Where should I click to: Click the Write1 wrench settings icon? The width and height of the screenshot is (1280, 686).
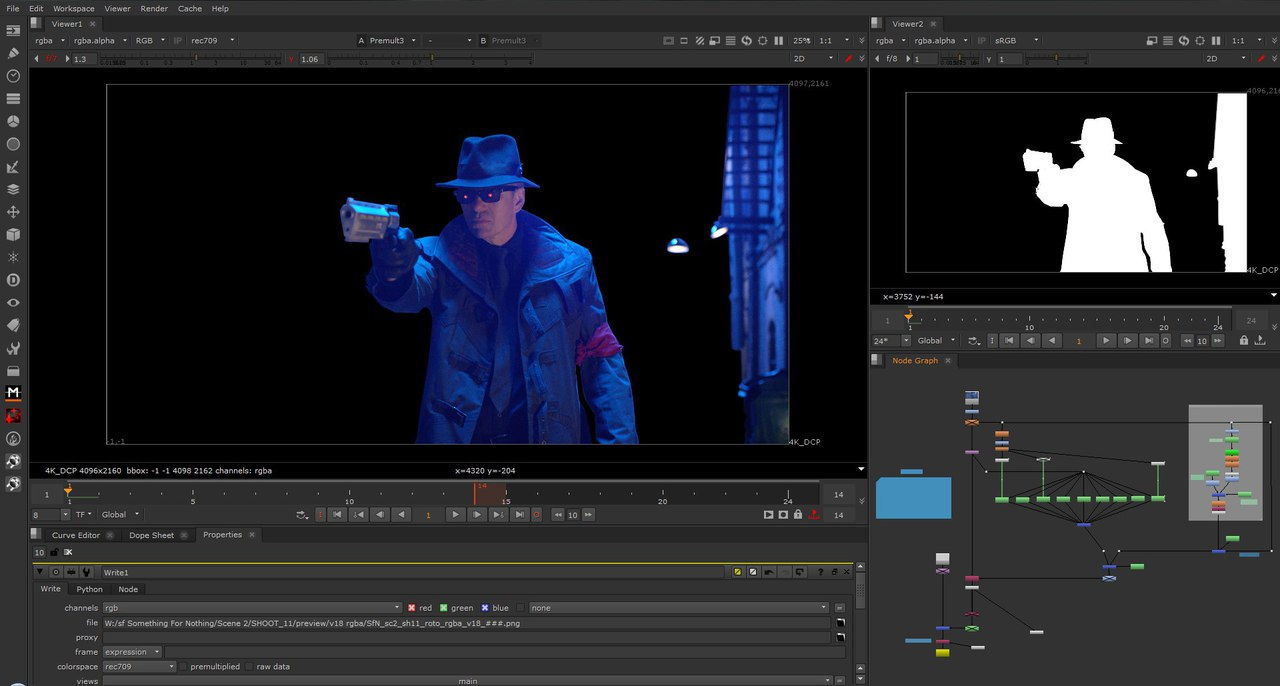pos(86,572)
